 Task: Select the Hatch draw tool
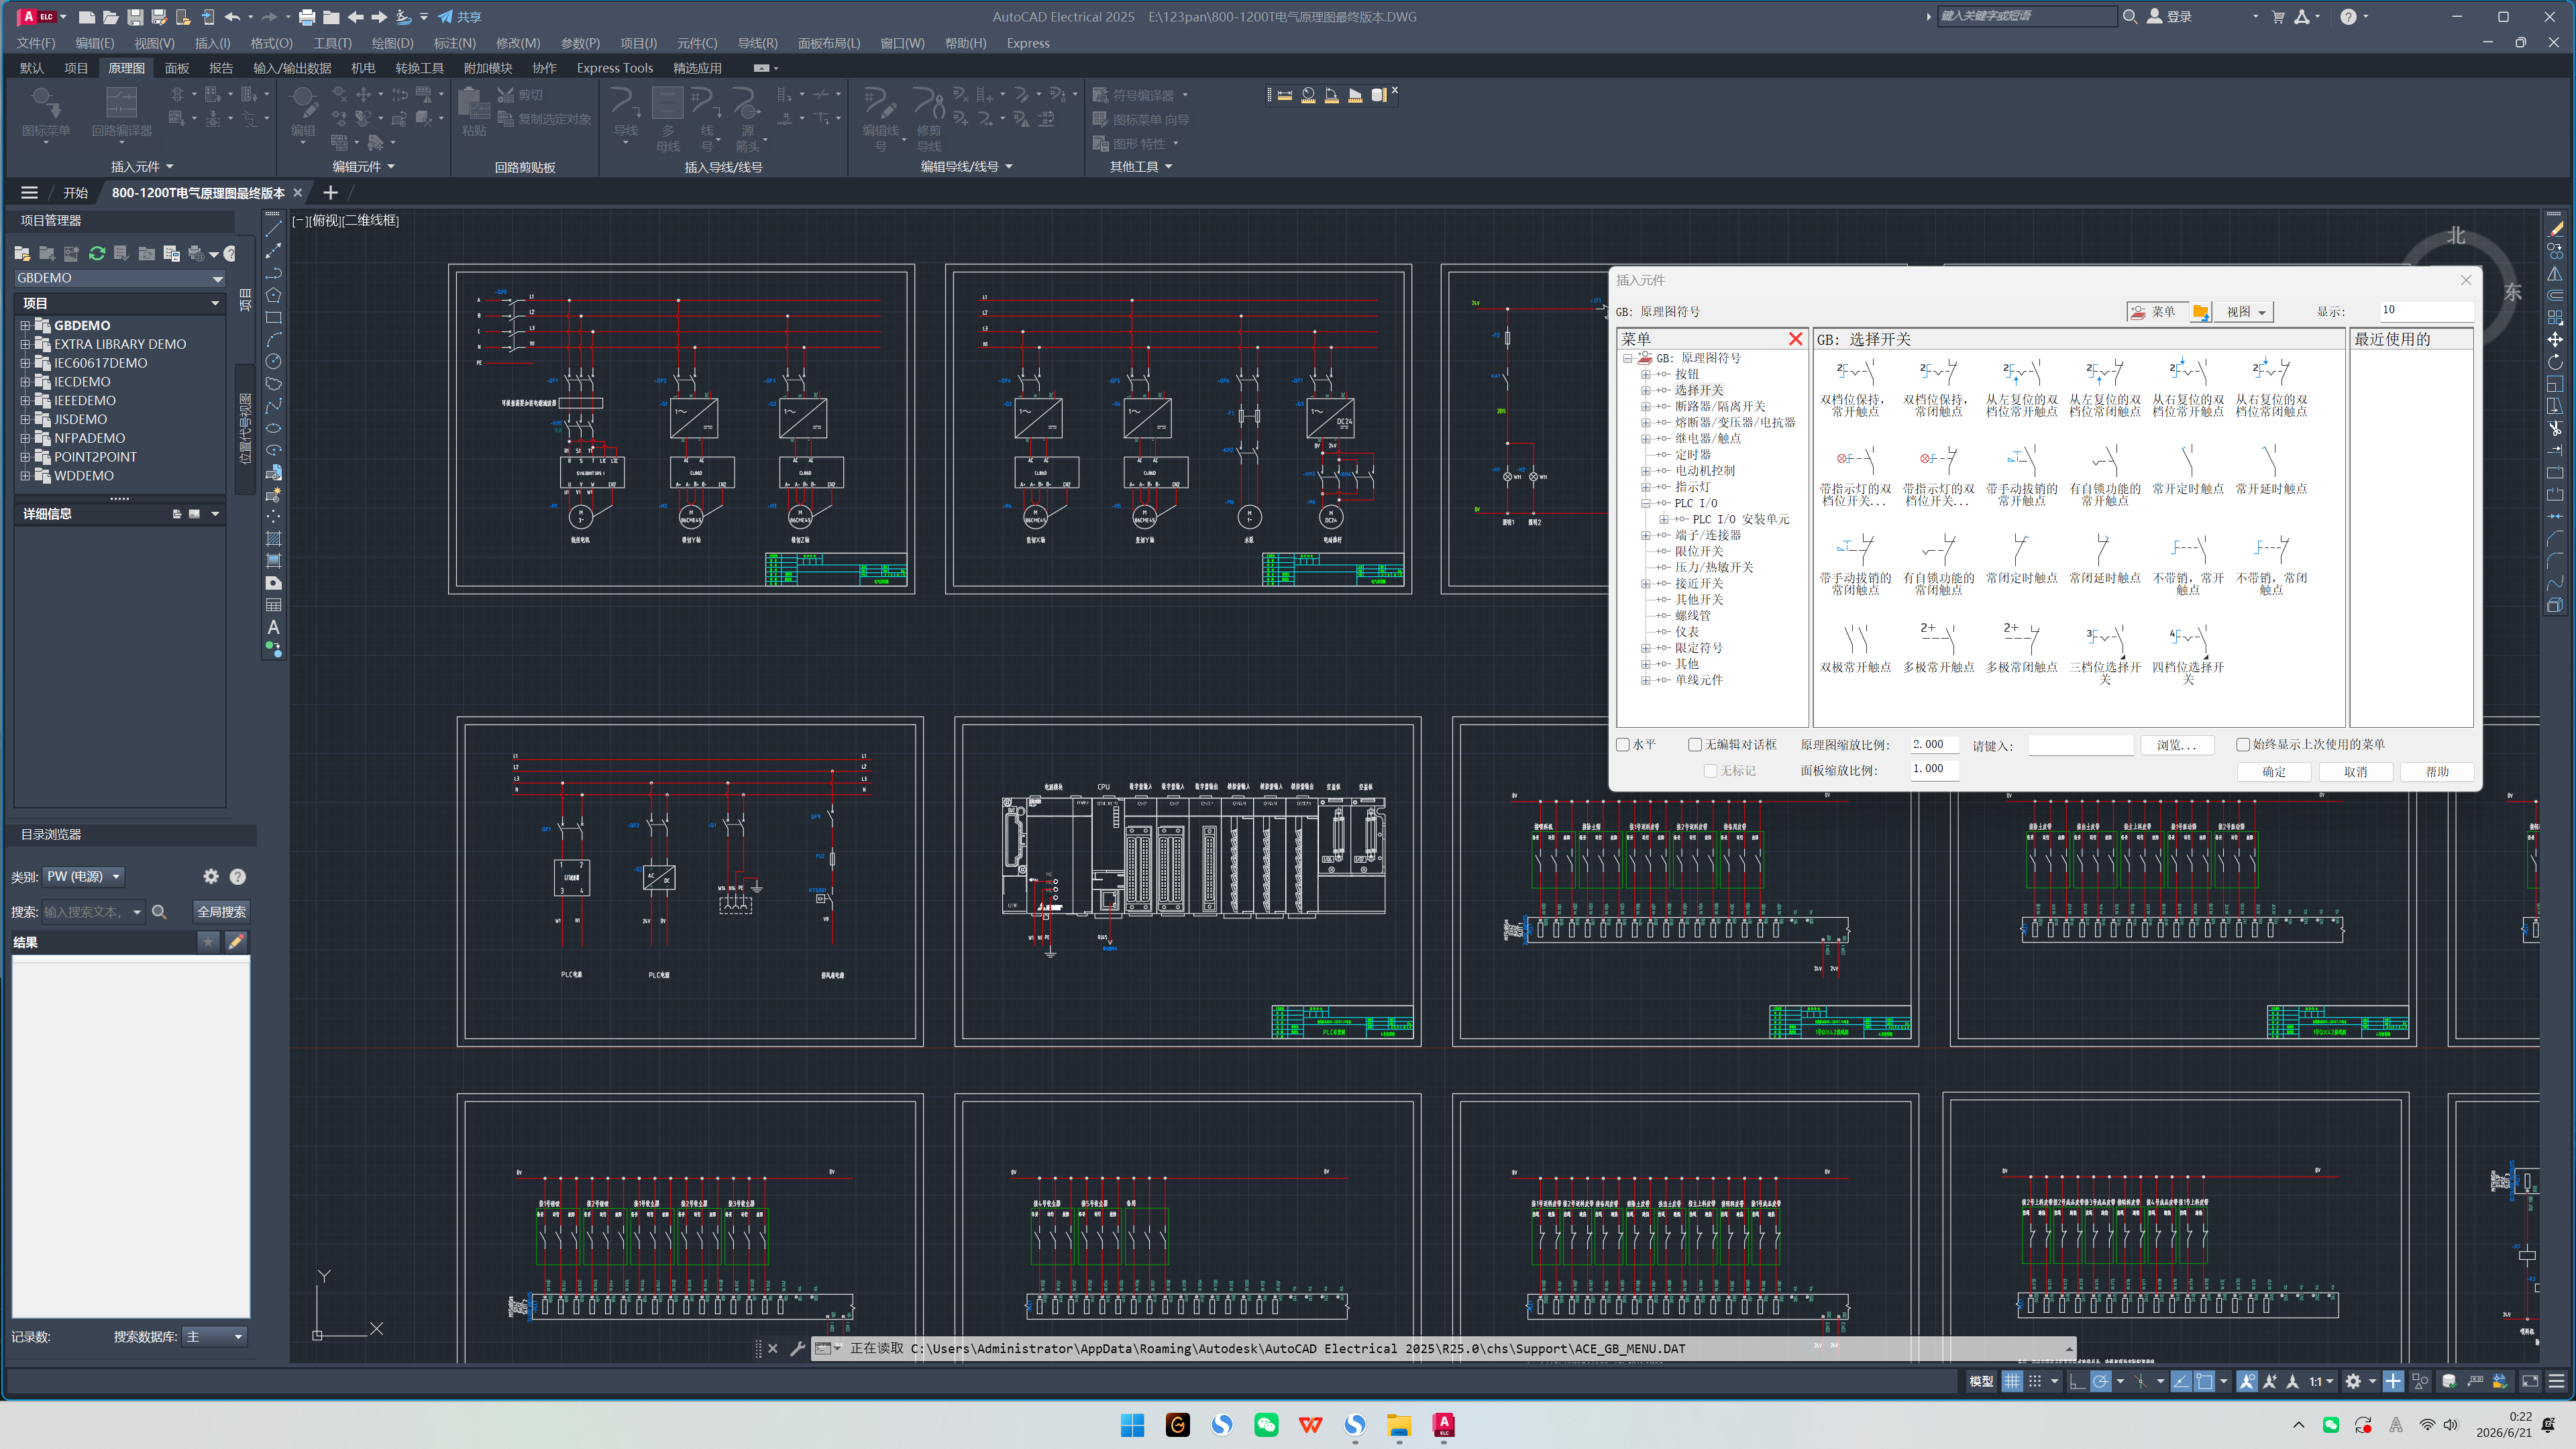pyautogui.click(x=273, y=538)
